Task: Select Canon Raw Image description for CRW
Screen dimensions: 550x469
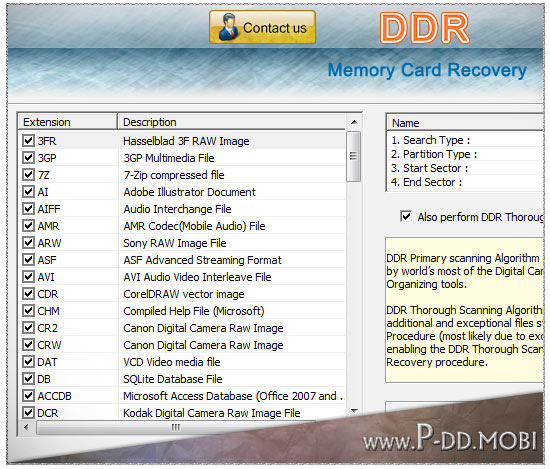Action: 203,345
